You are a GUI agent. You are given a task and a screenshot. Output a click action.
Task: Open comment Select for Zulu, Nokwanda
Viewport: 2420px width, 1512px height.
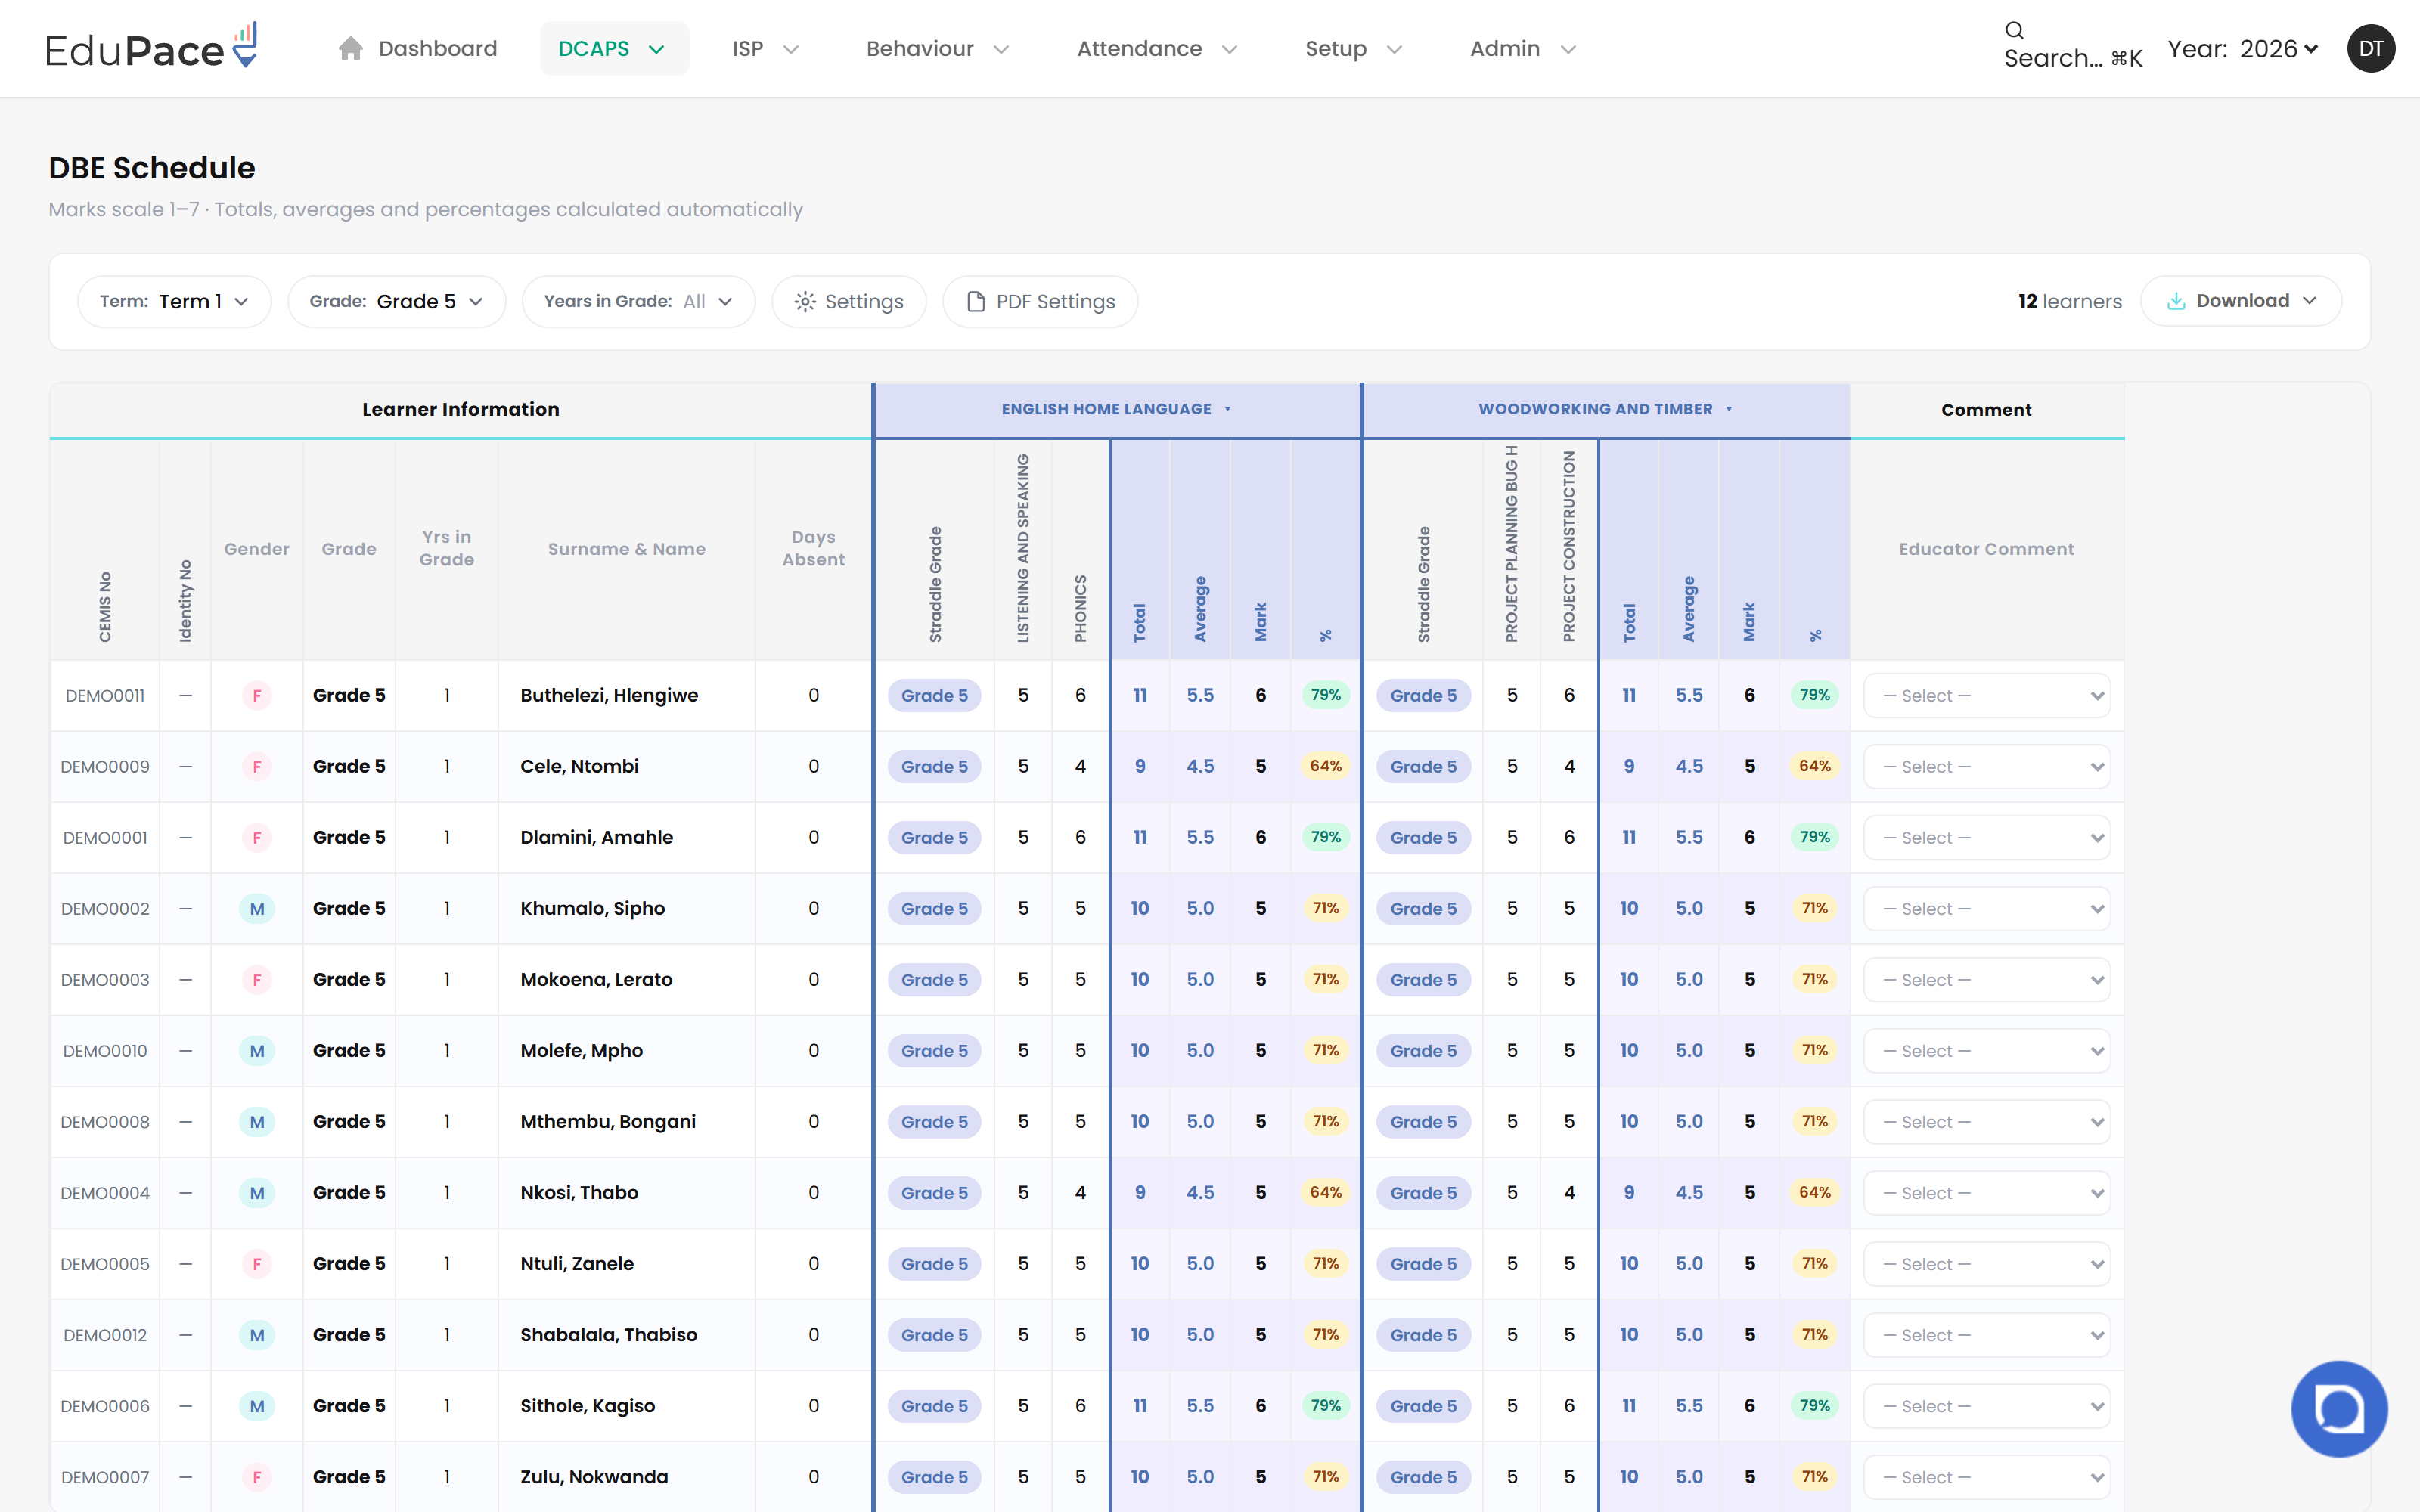pyautogui.click(x=1986, y=1477)
